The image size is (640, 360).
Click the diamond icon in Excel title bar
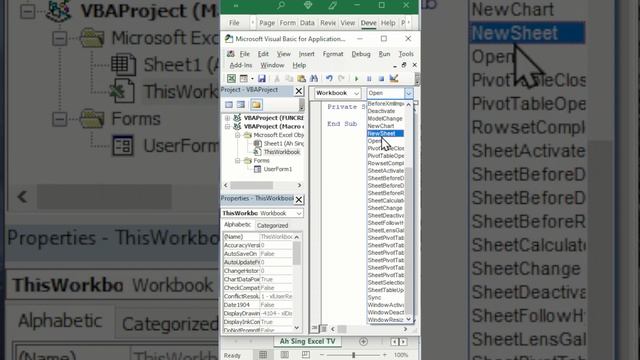[x=308, y=5]
